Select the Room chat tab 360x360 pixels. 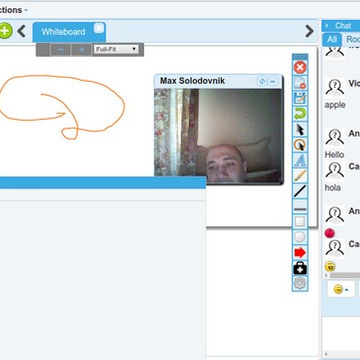click(x=352, y=39)
